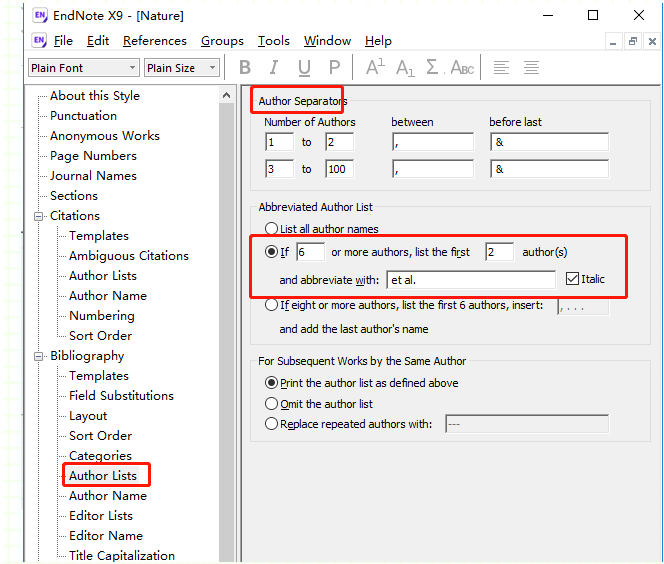
Task: Click the list first 2 authors field
Action: (x=500, y=252)
